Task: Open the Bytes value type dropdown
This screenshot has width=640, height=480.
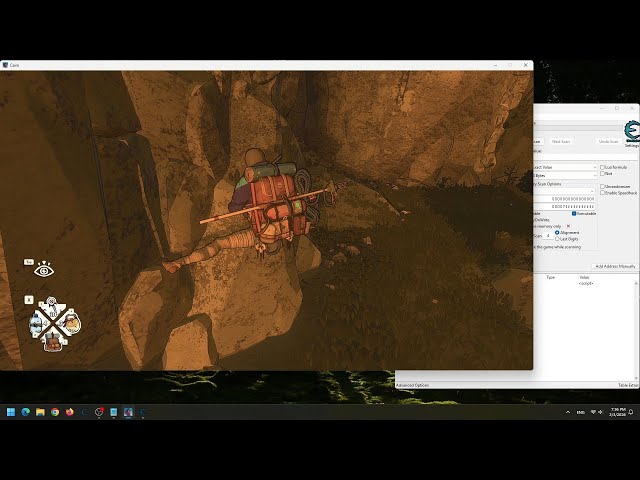Action: (565, 176)
